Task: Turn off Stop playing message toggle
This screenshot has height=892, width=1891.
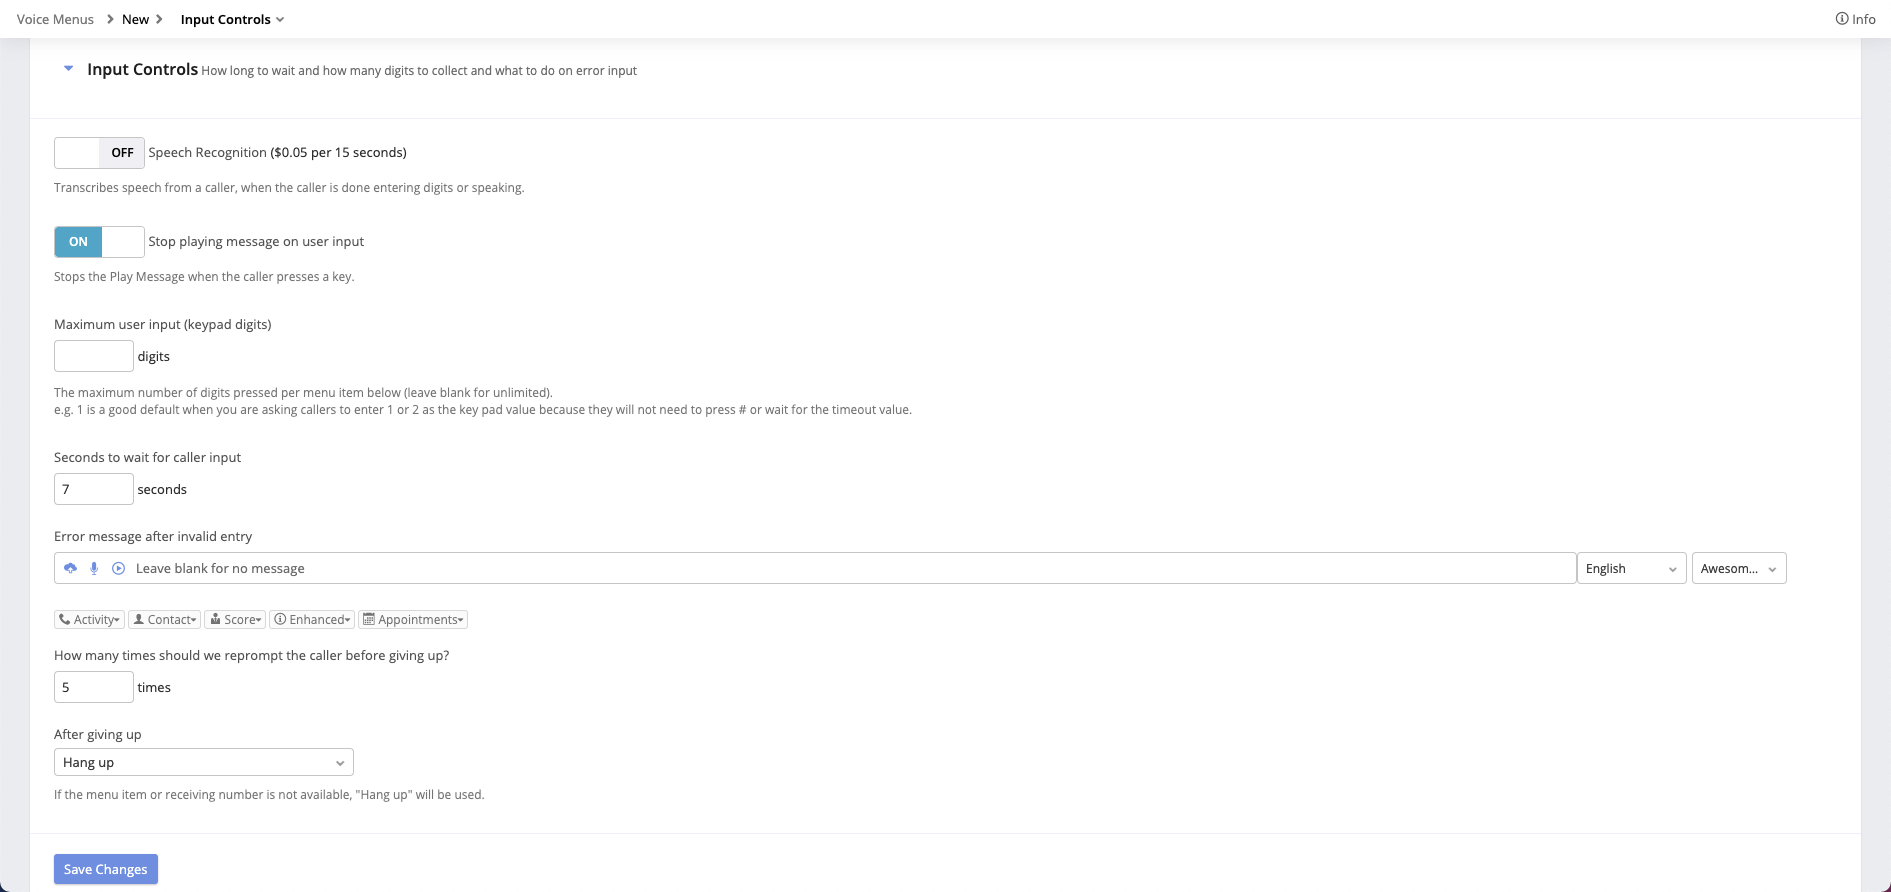Action: point(99,242)
